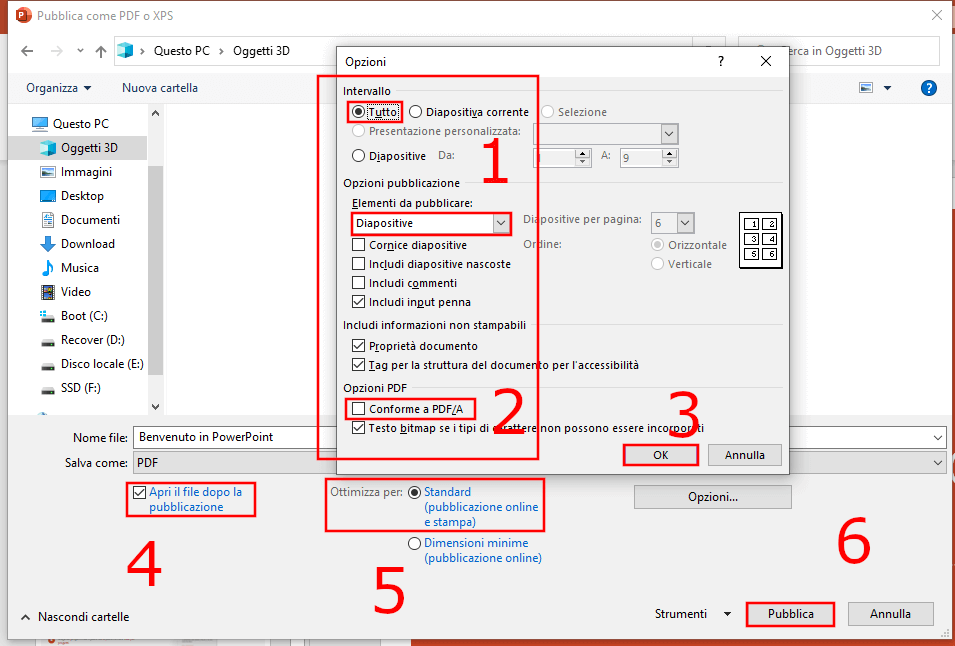Select Musica folder in sidebar

(x=79, y=268)
